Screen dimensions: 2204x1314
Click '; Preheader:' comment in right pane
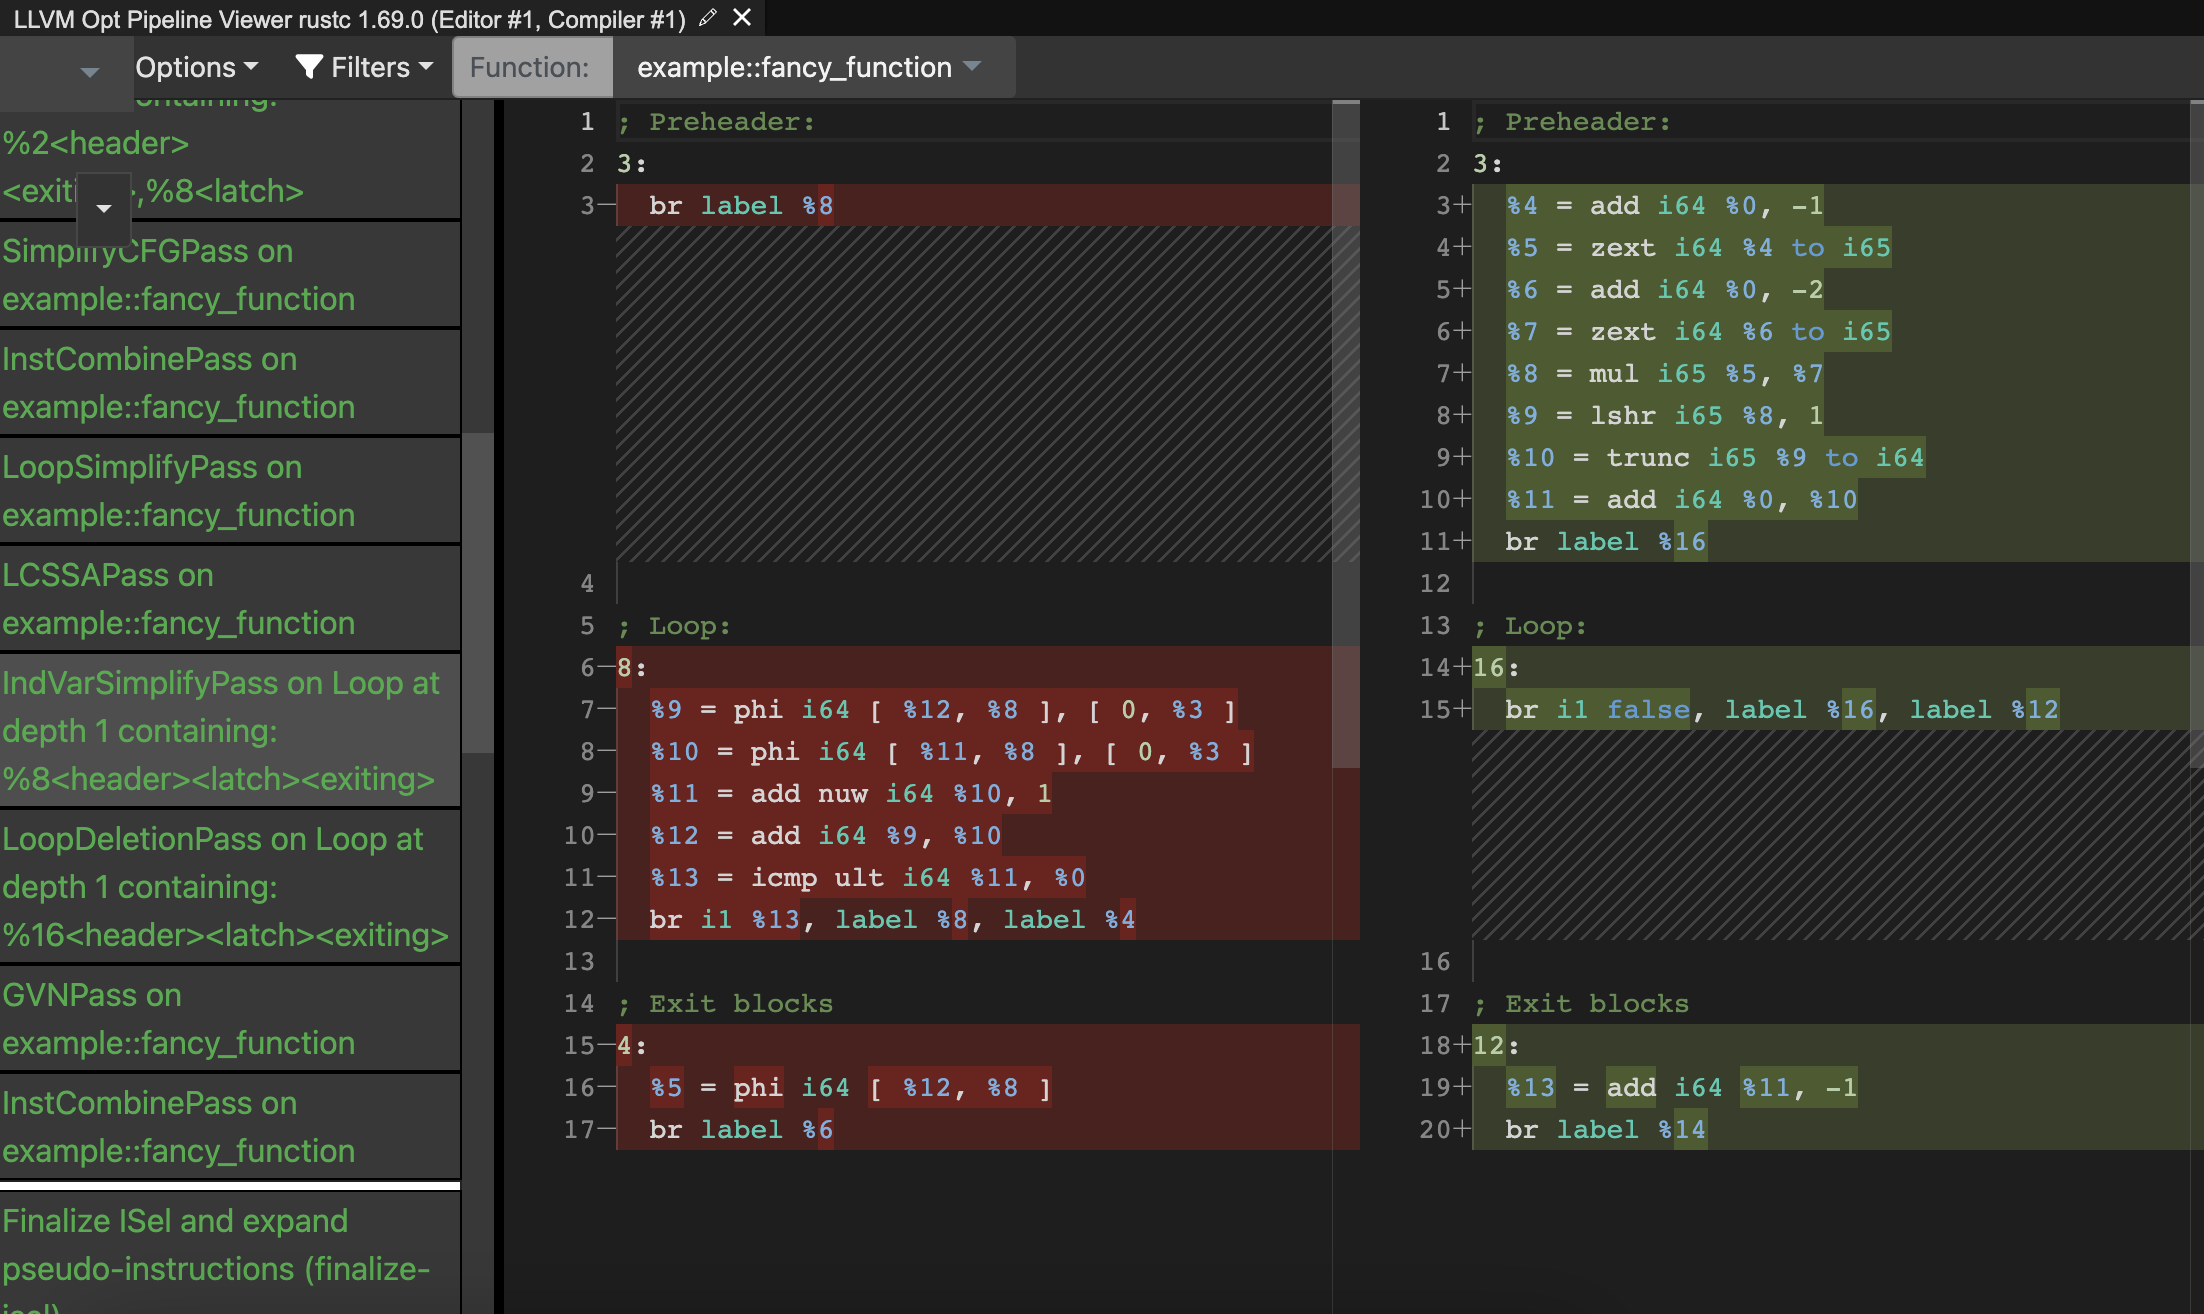point(1572,121)
